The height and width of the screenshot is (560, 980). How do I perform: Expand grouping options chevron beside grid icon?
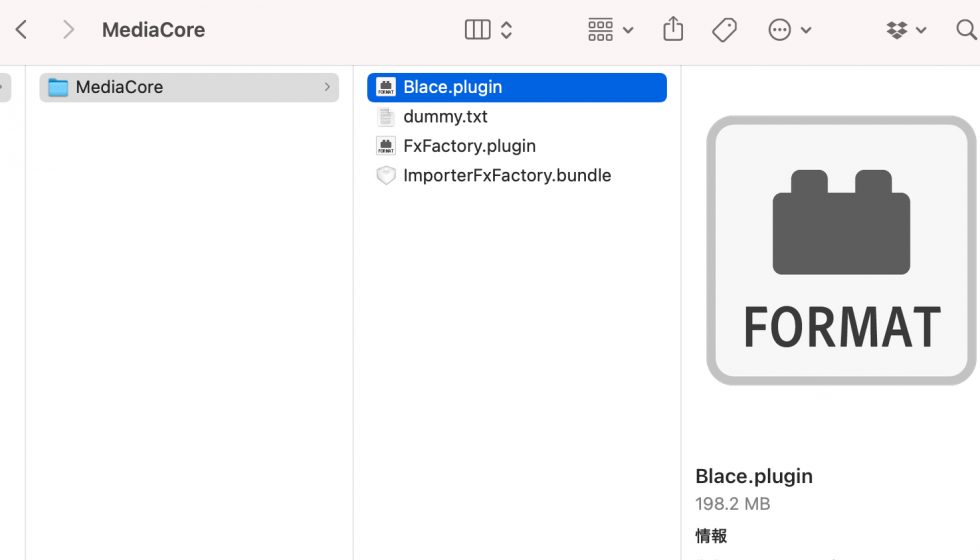(x=628, y=30)
